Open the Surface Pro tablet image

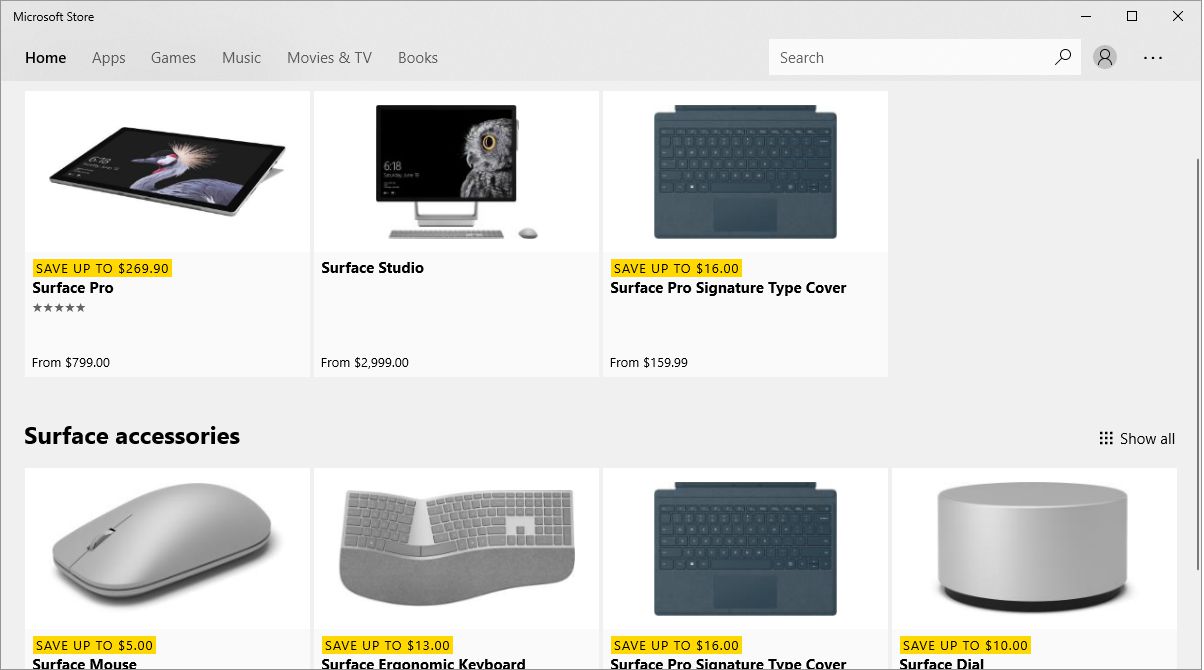click(x=167, y=171)
